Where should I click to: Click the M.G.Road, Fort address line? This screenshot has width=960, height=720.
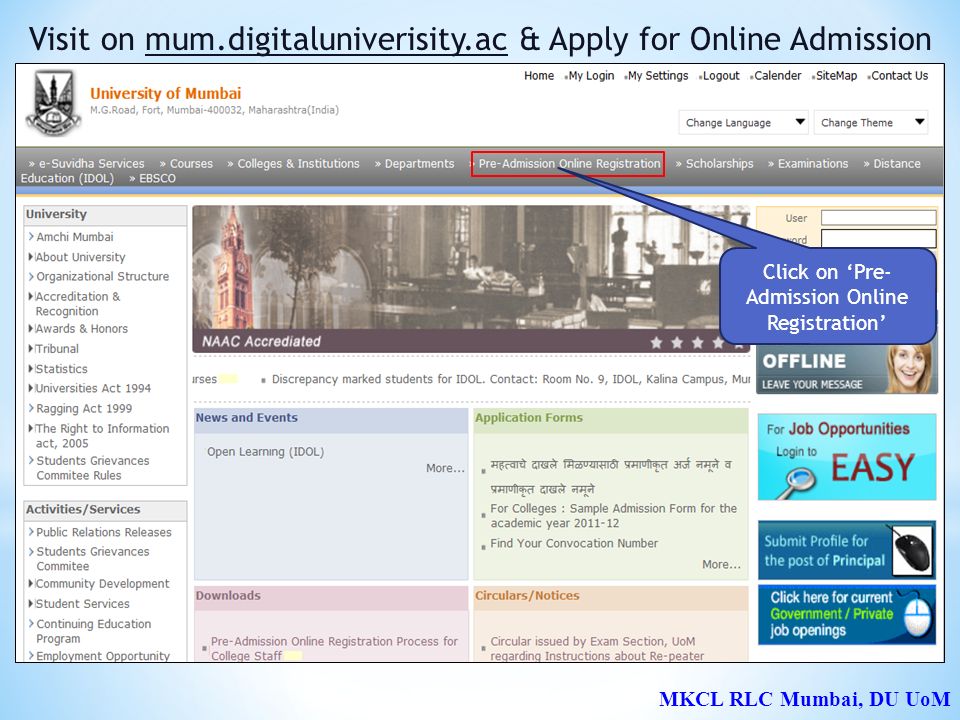214,110
